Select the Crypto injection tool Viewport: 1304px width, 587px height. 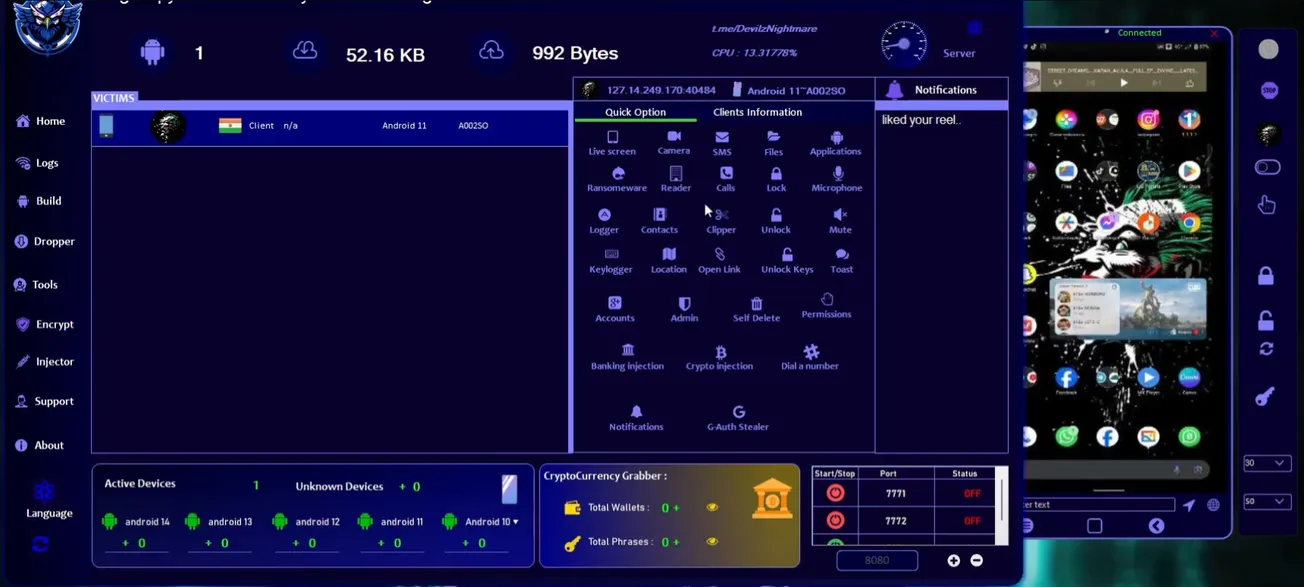pos(720,358)
